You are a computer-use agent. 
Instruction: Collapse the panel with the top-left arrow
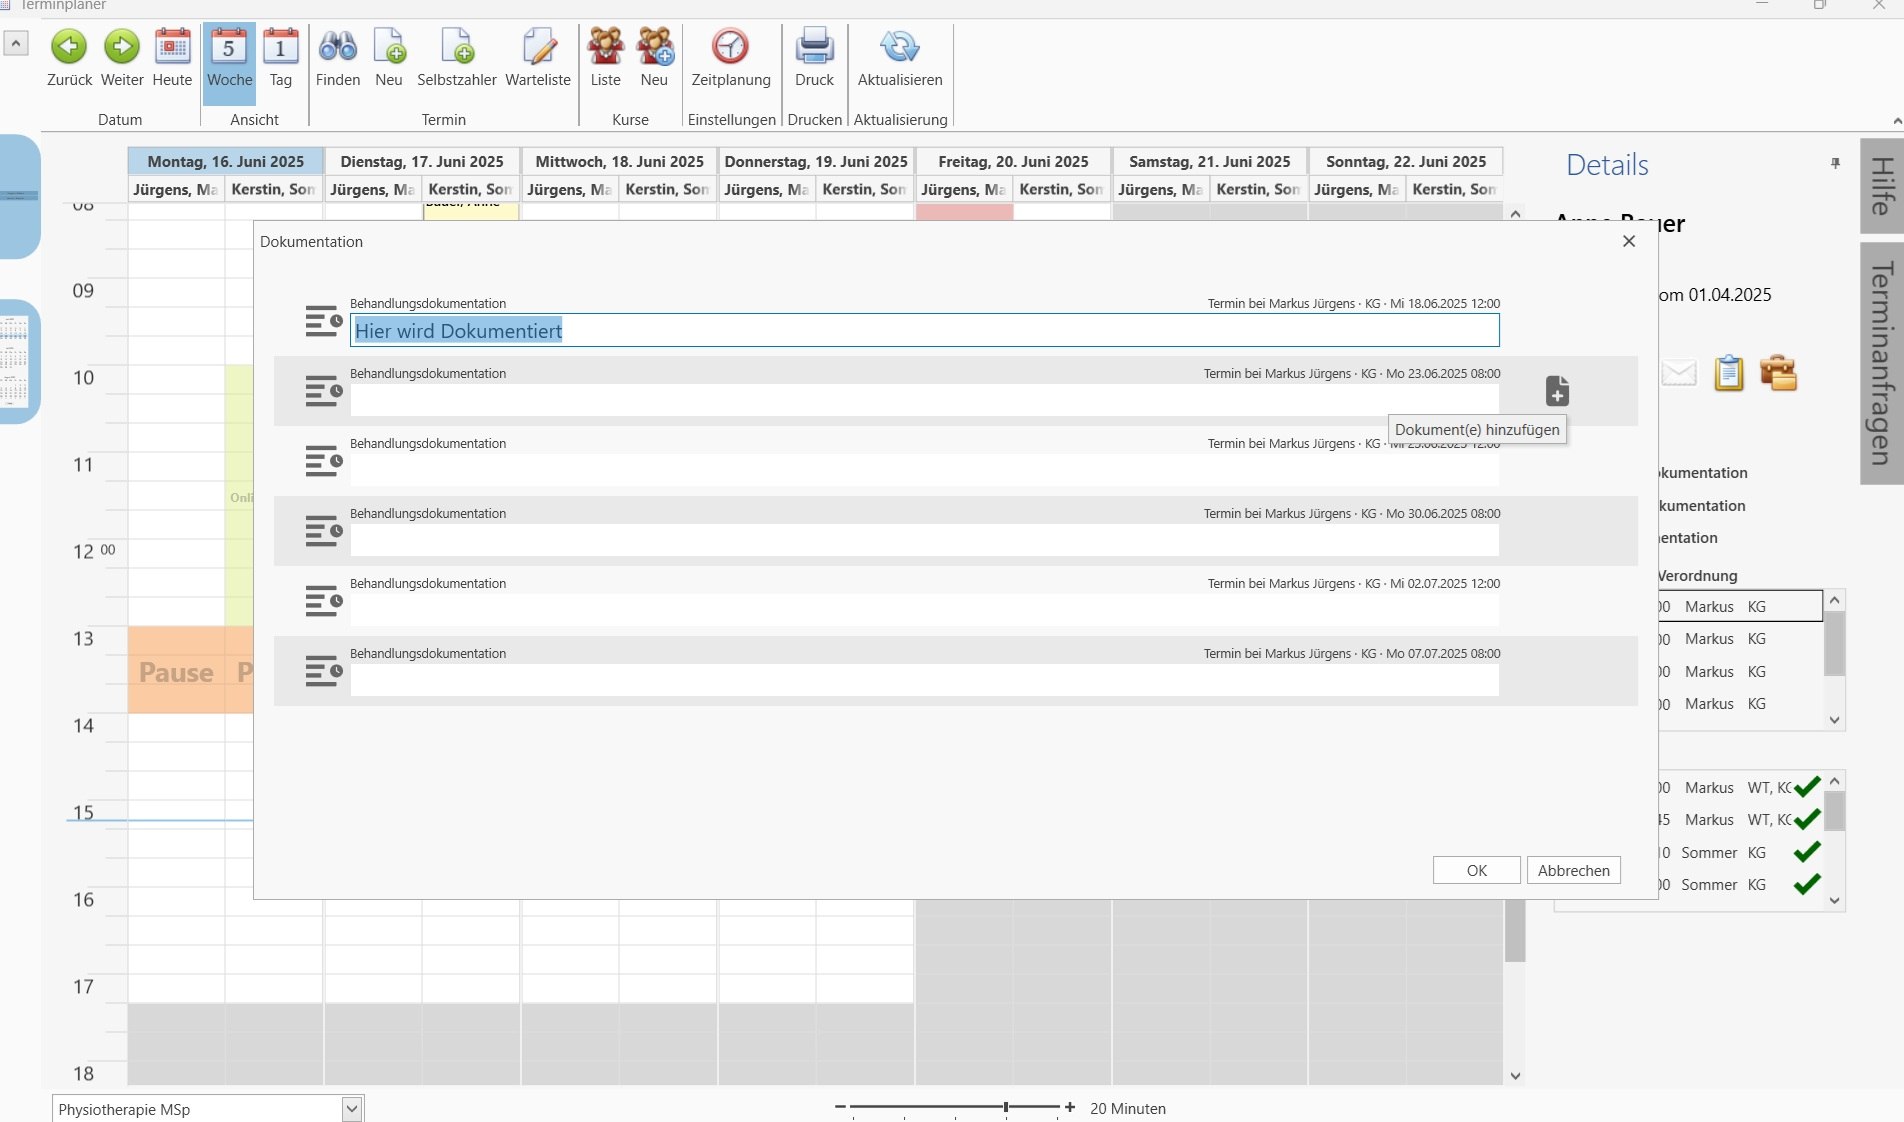pyautogui.click(x=15, y=43)
